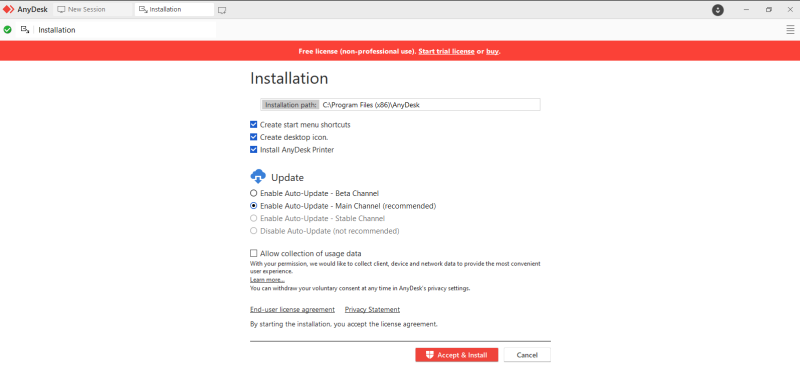Click the green connection status check icon
This screenshot has height=383, width=800.
pos(7,30)
